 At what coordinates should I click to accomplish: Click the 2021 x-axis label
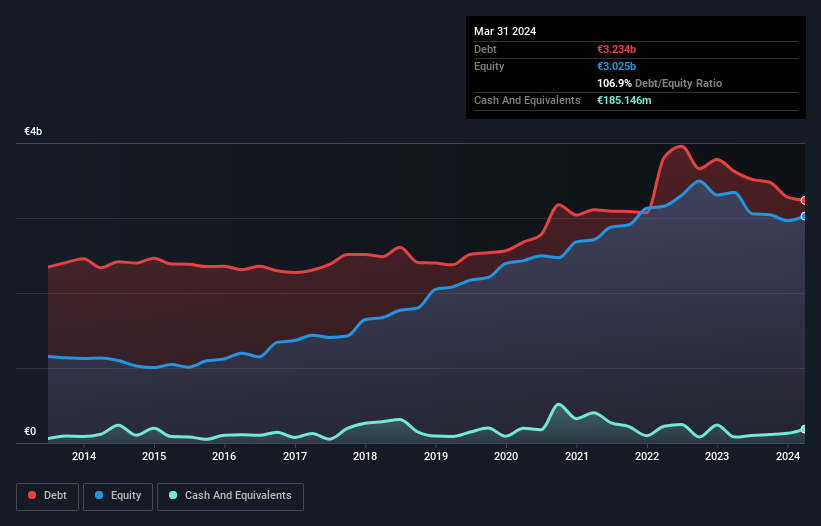point(576,456)
